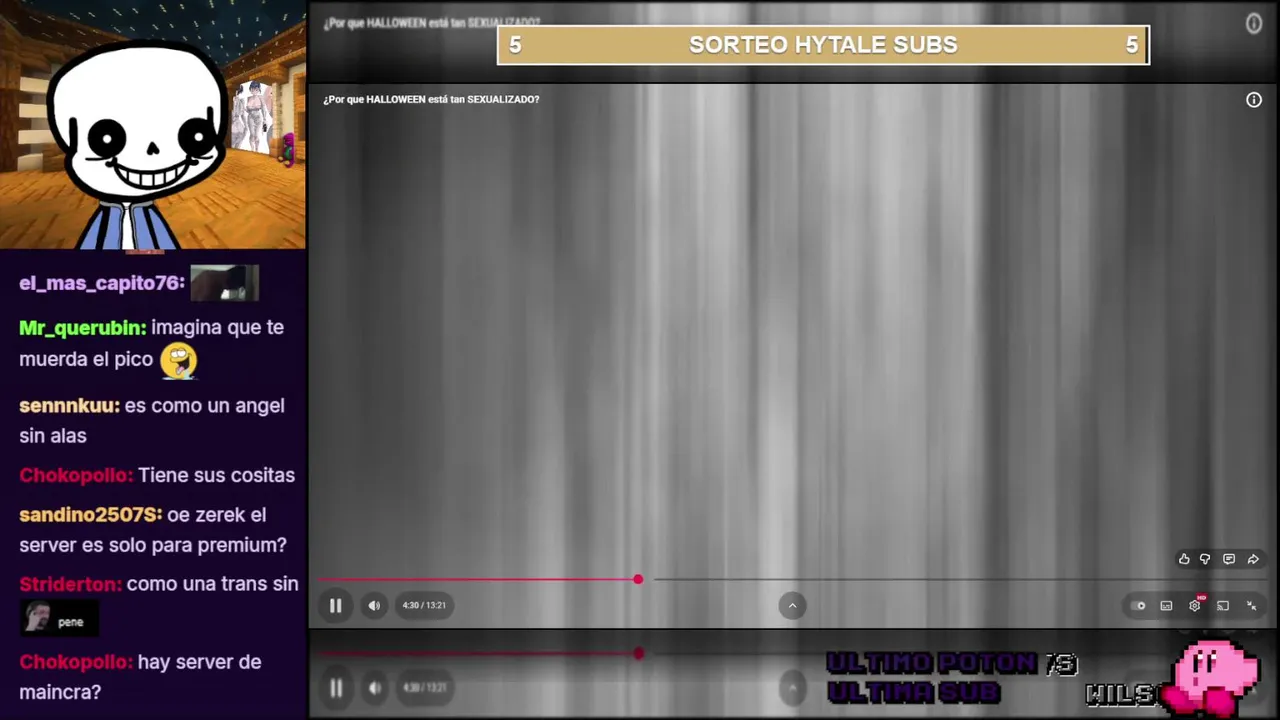Pause the YouTube video
This screenshot has height=720, width=1280.
[x=336, y=605]
